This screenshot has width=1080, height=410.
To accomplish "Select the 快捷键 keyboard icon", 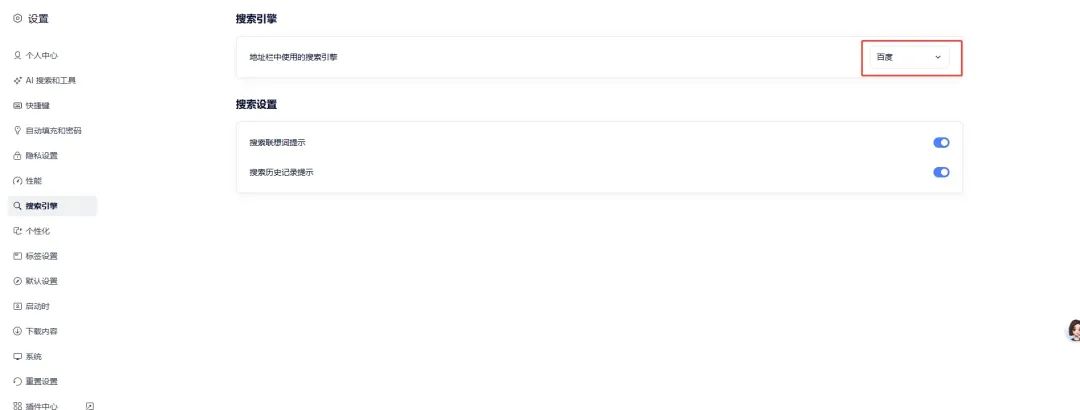I will pos(17,105).
